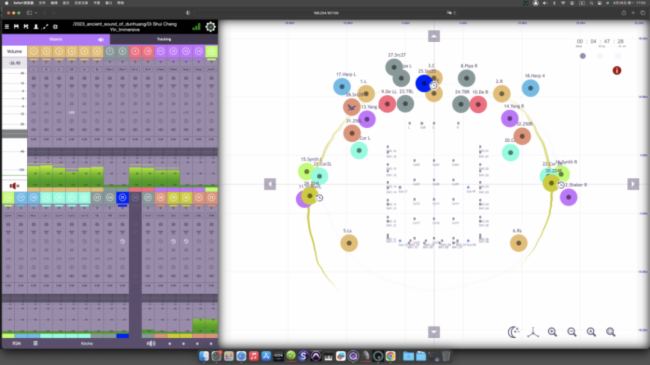
Task: Click the 3D axes view icon
Action: click(533, 332)
